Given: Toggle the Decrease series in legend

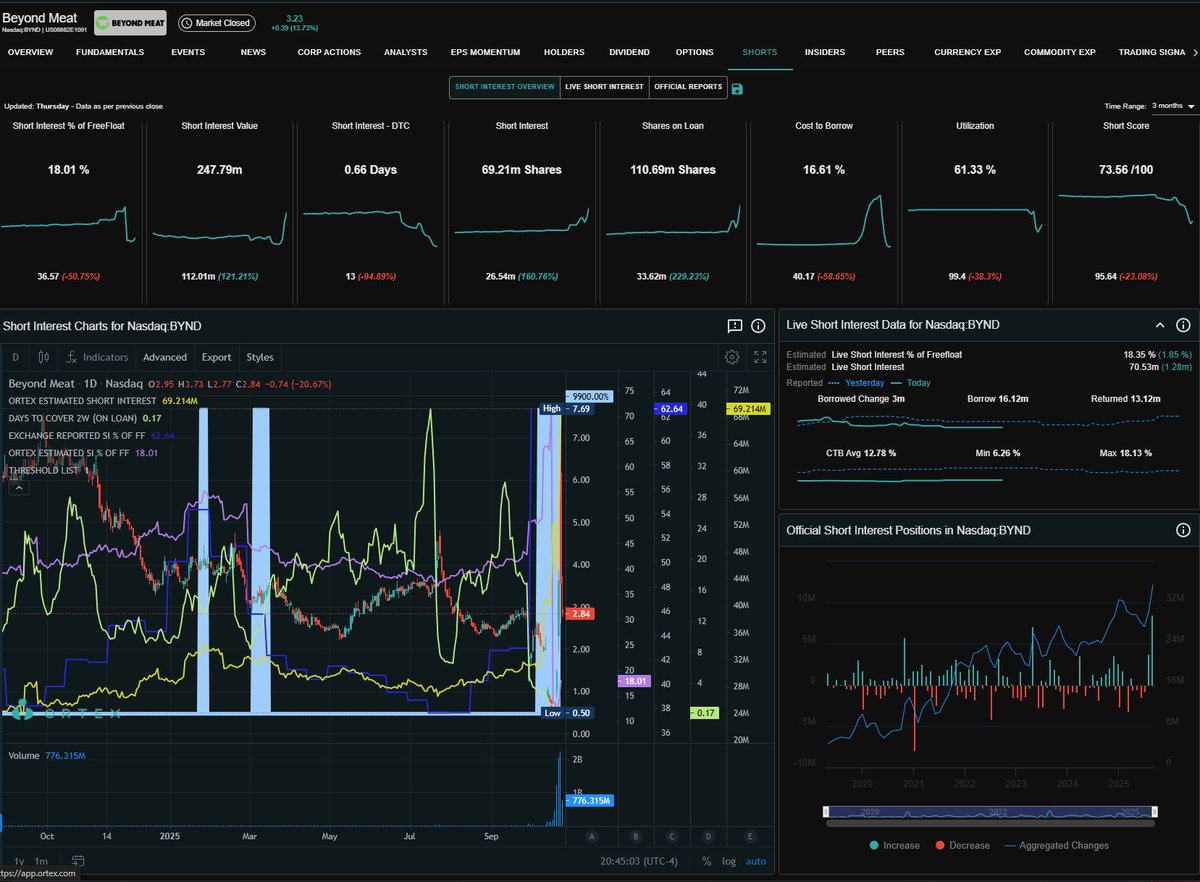Looking at the screenshot, I should click(x=962, y=845).
